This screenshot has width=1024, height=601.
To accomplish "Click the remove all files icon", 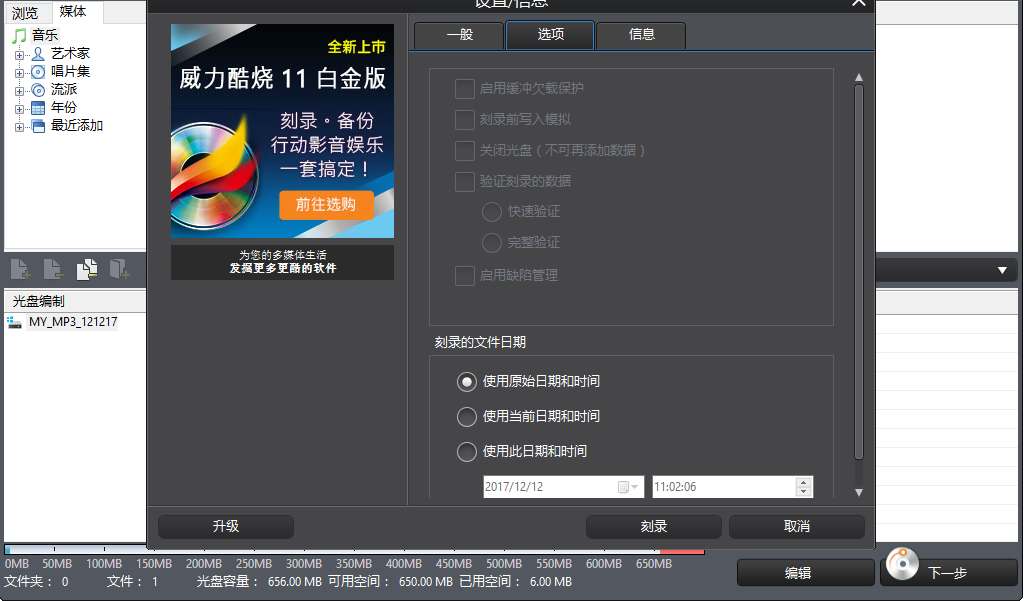I will tap(87, 268).
